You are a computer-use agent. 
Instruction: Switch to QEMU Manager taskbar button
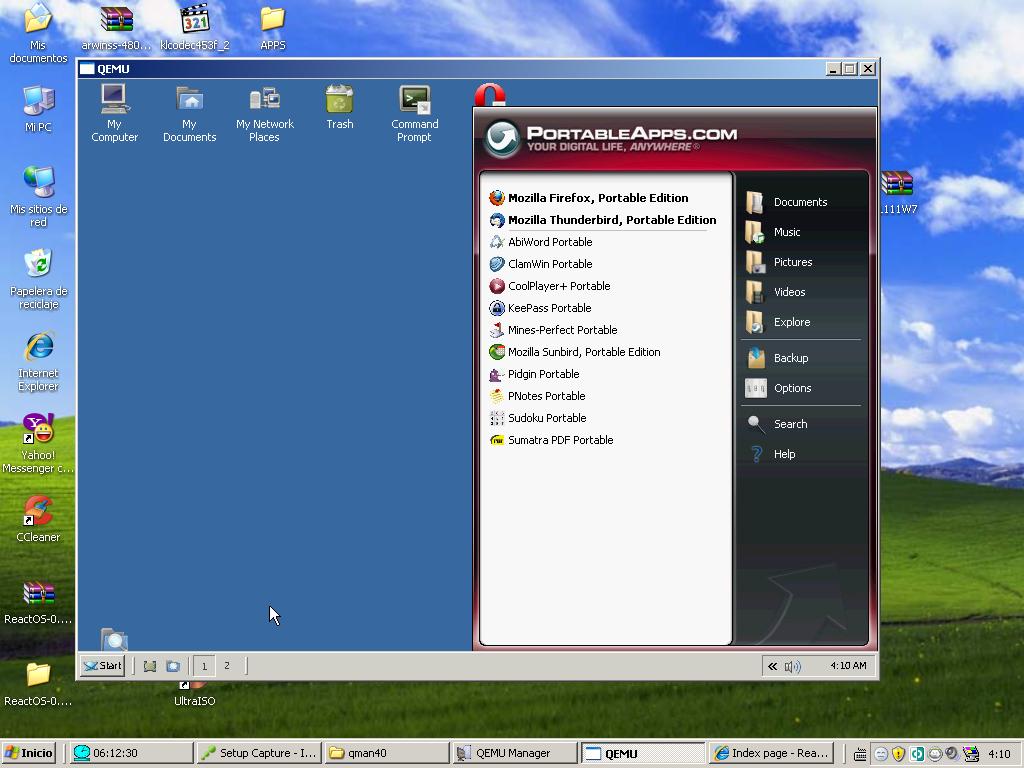pyautogui.click(x=514, y=753)
